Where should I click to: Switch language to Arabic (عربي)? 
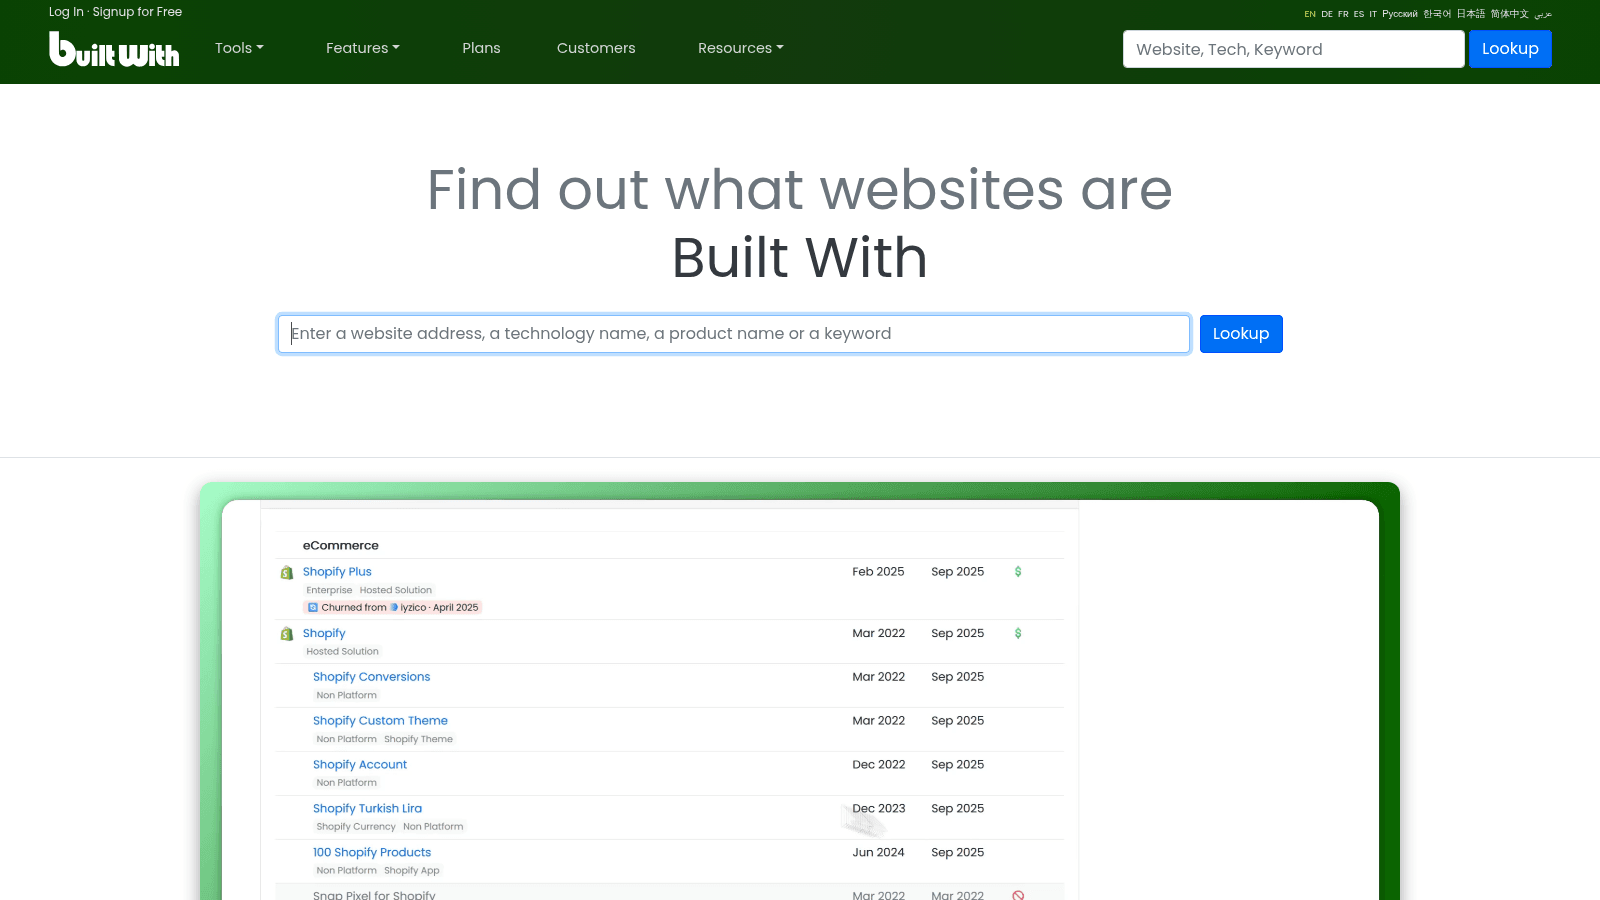tap(1543, 14)
